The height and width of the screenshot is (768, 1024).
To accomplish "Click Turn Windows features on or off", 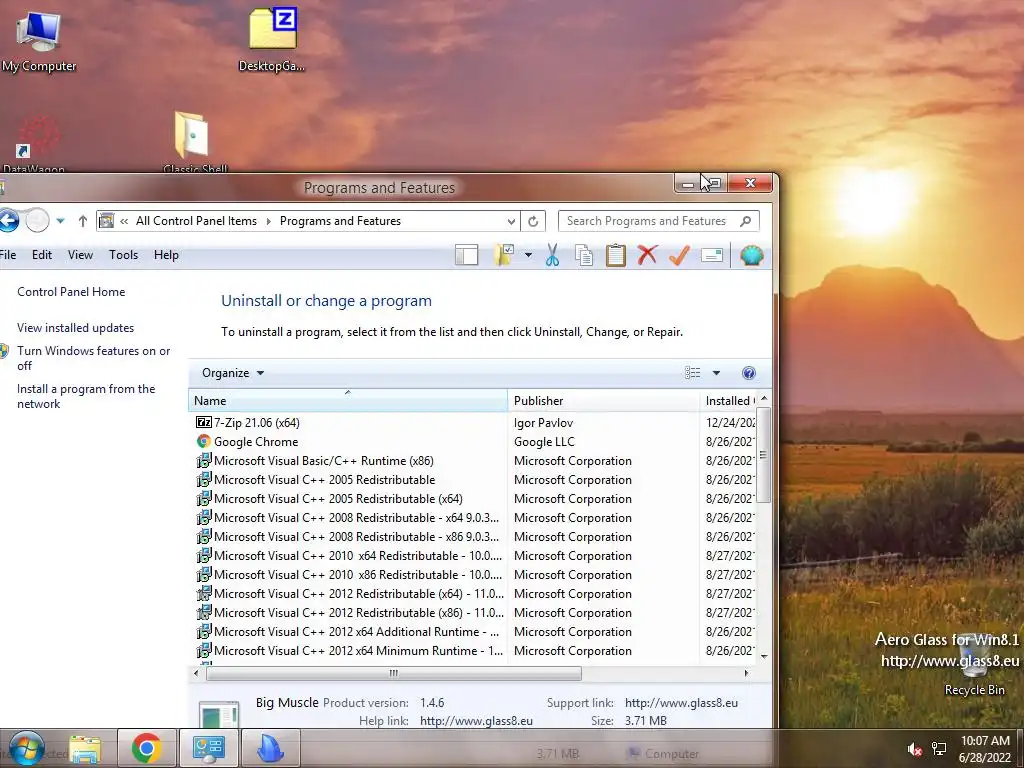I will [x=93, y=358].
